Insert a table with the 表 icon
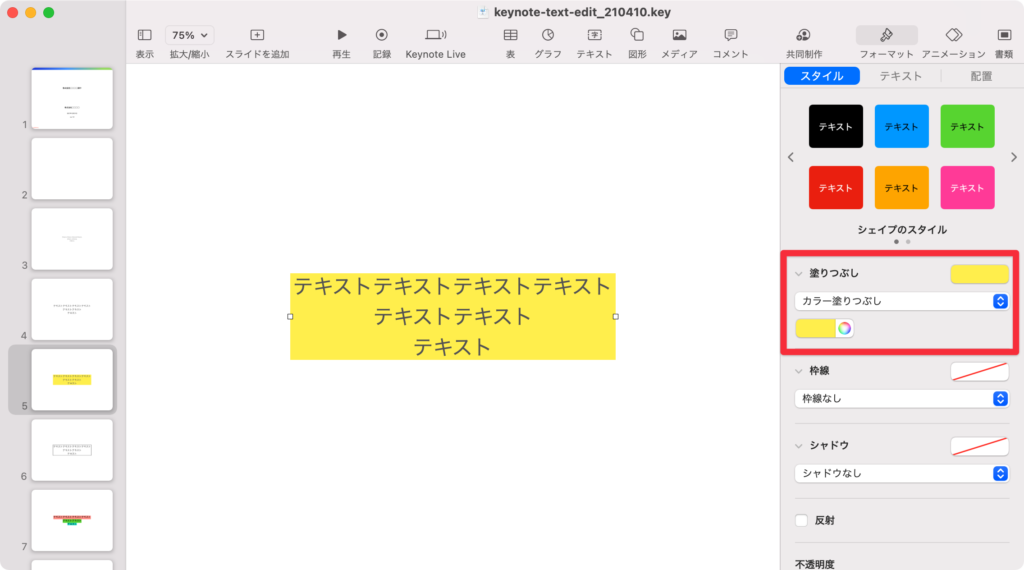Screen dimensions: 1024x570 click(510, 35)
